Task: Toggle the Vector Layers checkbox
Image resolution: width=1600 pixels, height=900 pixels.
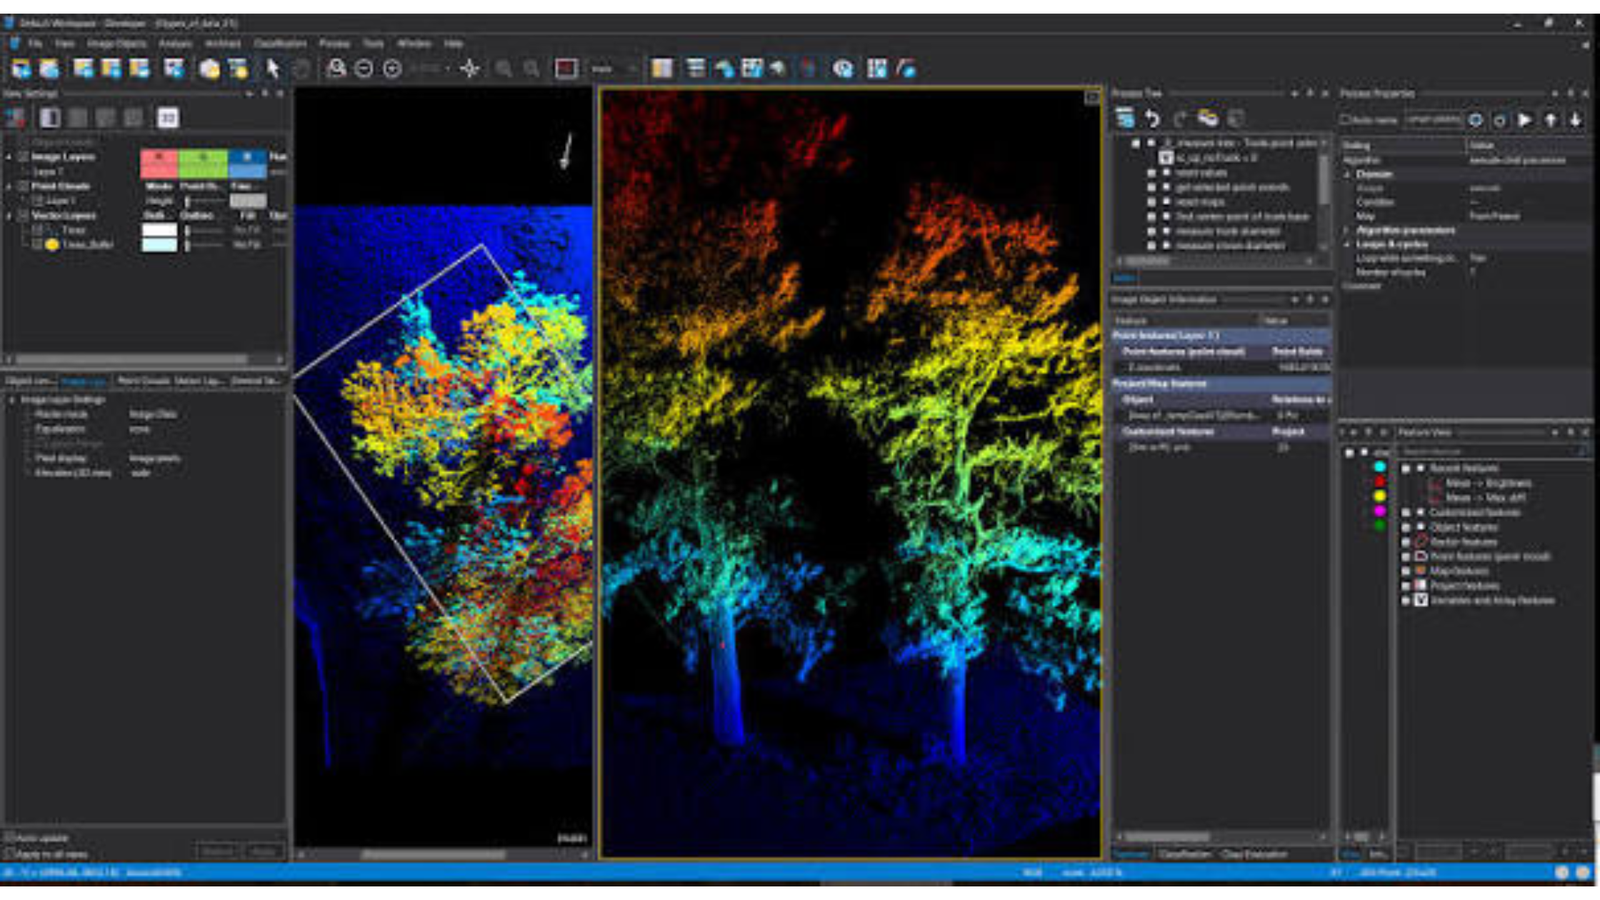Action: click(24, 215)
